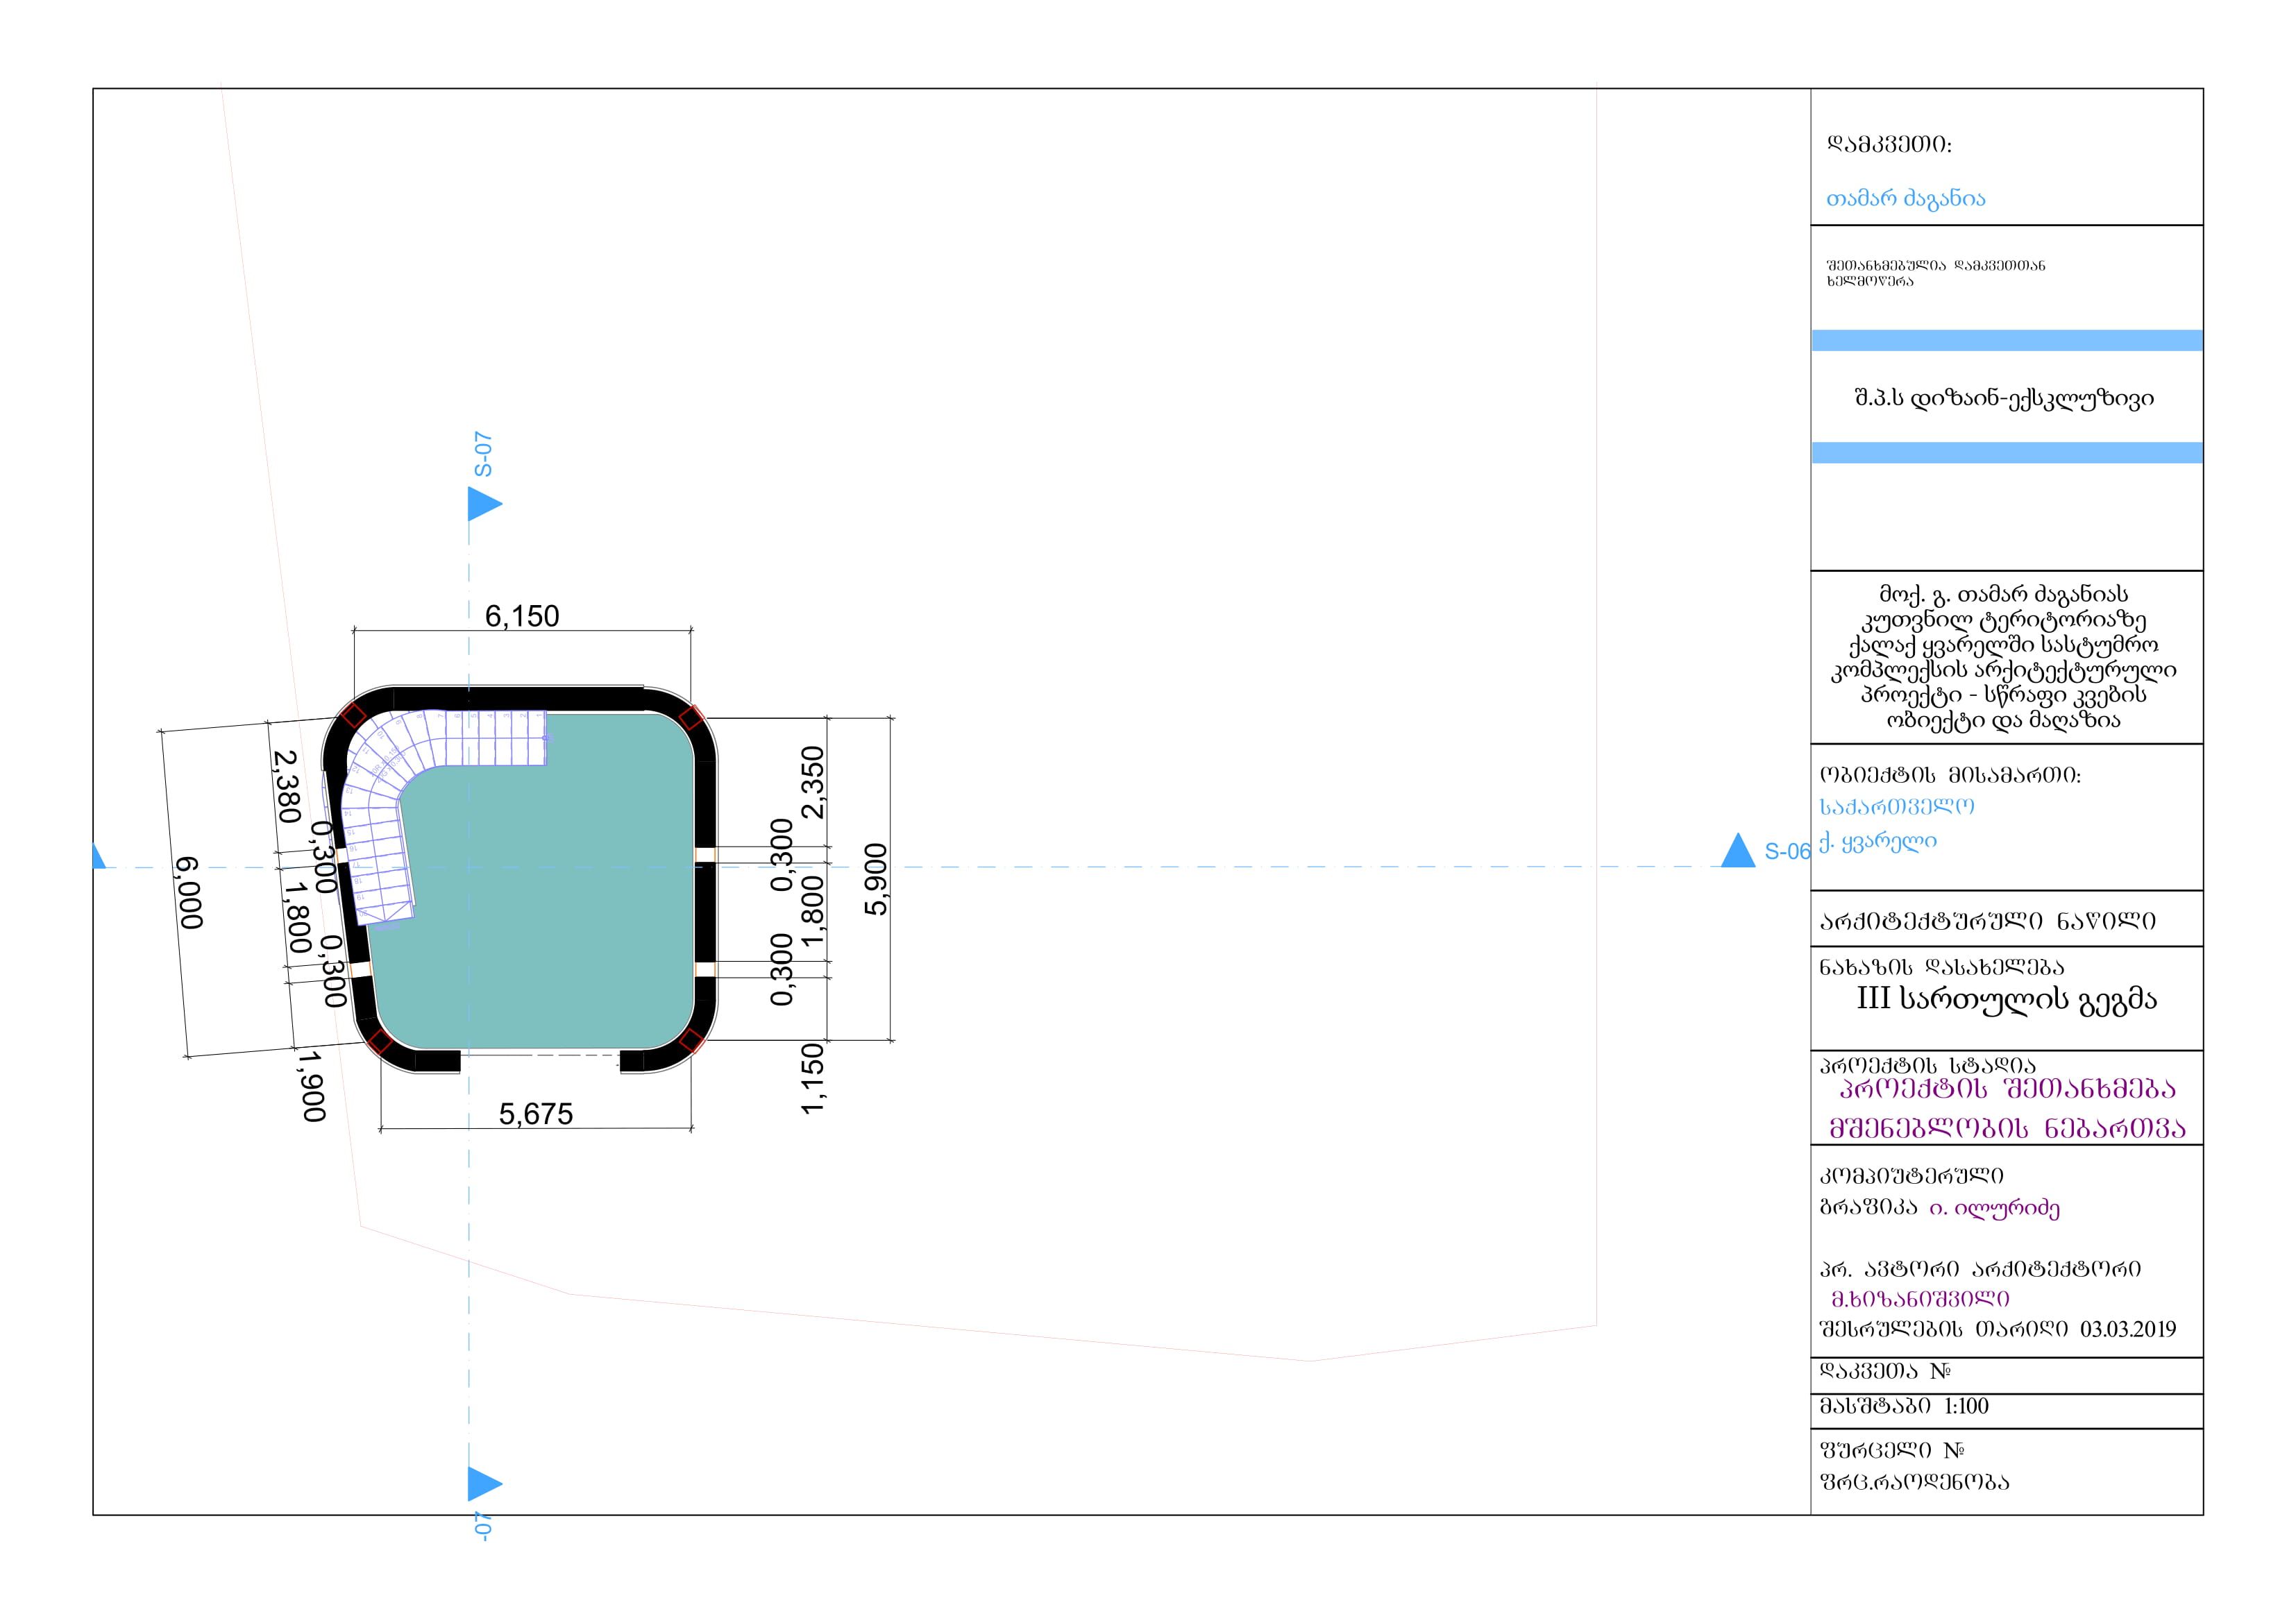Image resolution: width=2296 pixels, height=1623 pixels.
Task: Click the red column marker at bottom-left corner
Action: [380, 1042]
